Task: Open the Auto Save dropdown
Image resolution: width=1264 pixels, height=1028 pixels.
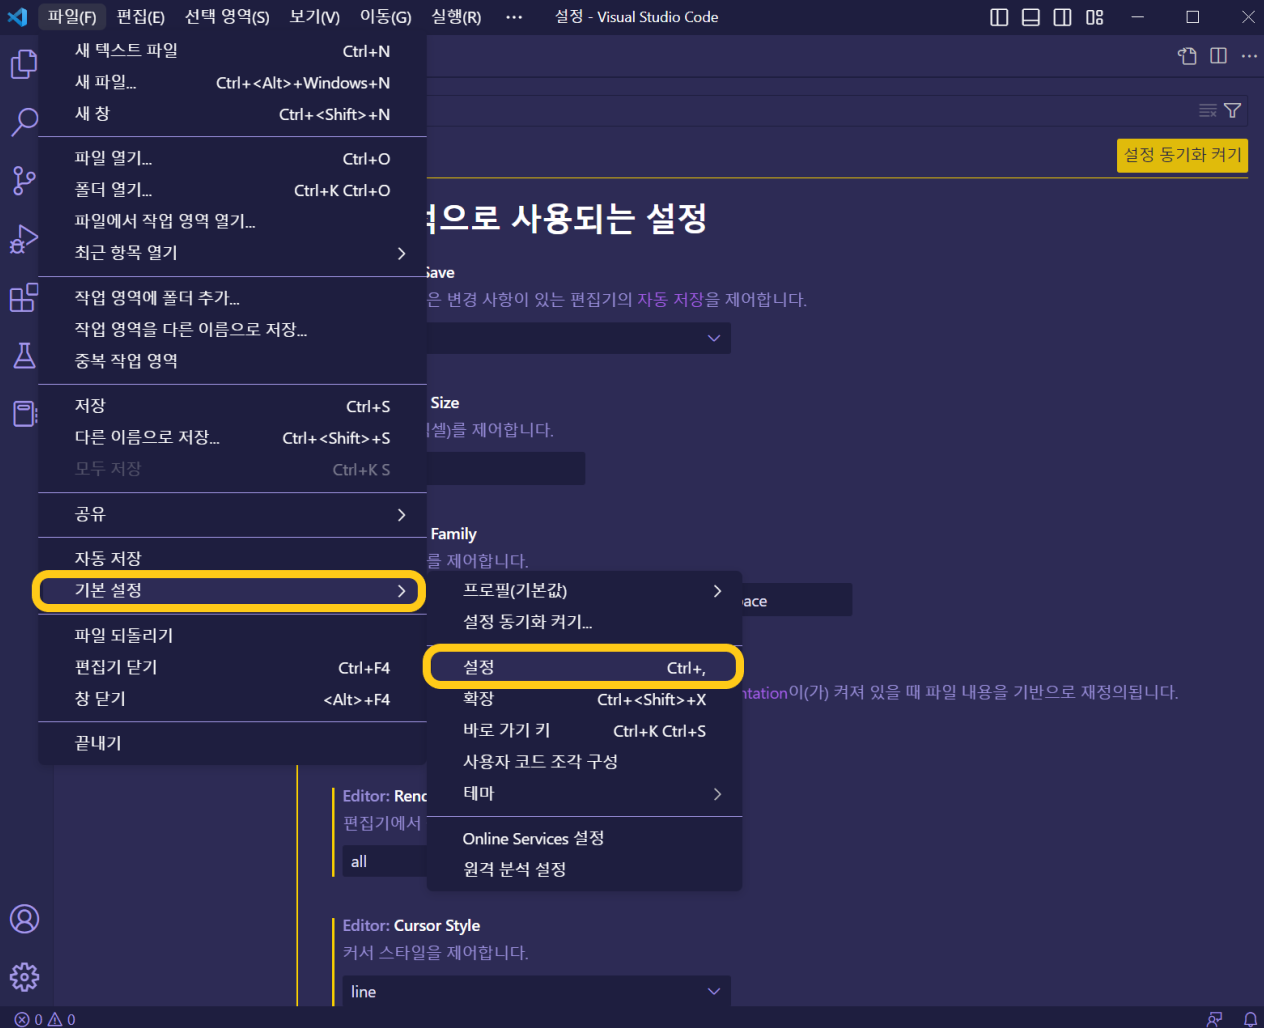Action: tap(579, 338)
